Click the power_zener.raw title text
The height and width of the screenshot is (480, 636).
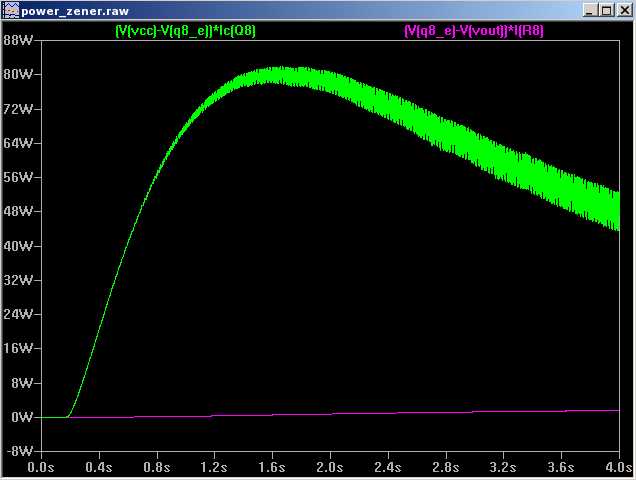pos(75,11)
